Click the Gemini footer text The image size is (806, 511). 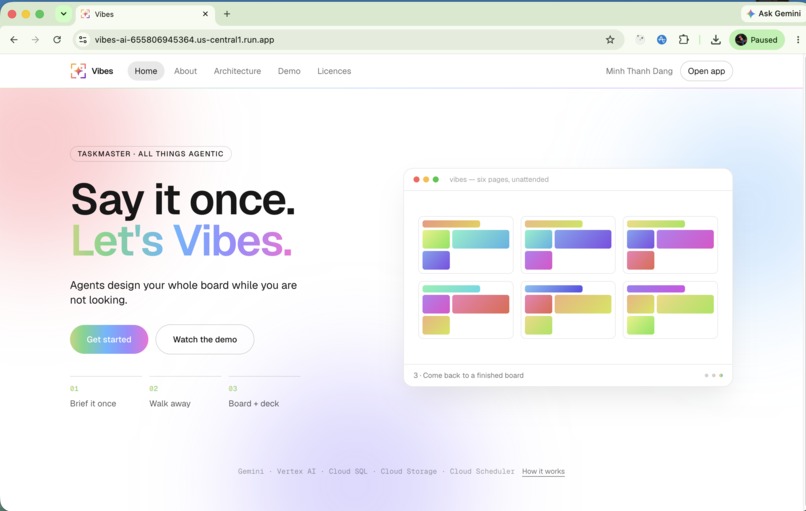(x=251, y=471)
